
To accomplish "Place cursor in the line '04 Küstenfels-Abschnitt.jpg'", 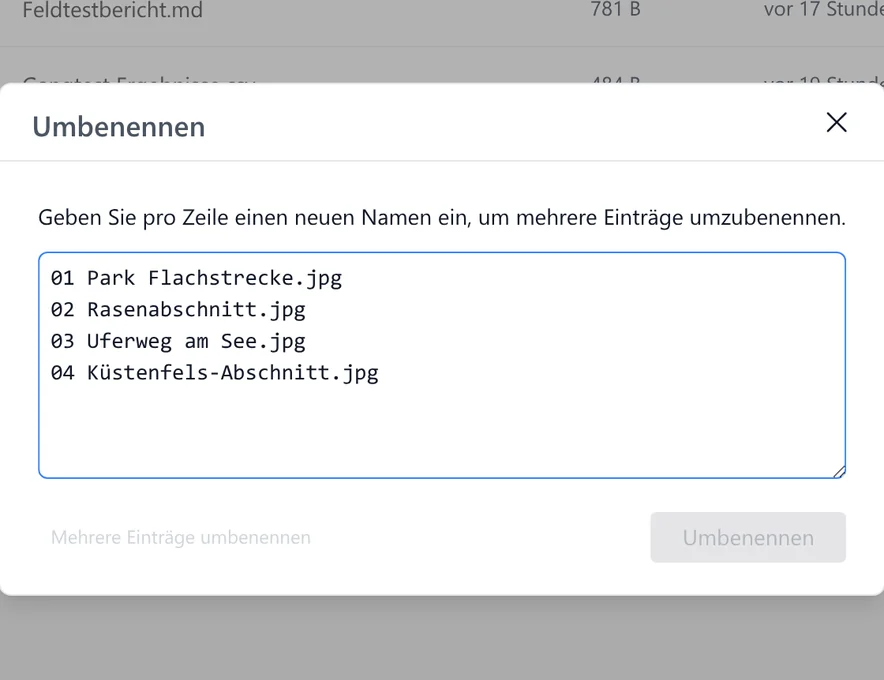I will (215, 373).
